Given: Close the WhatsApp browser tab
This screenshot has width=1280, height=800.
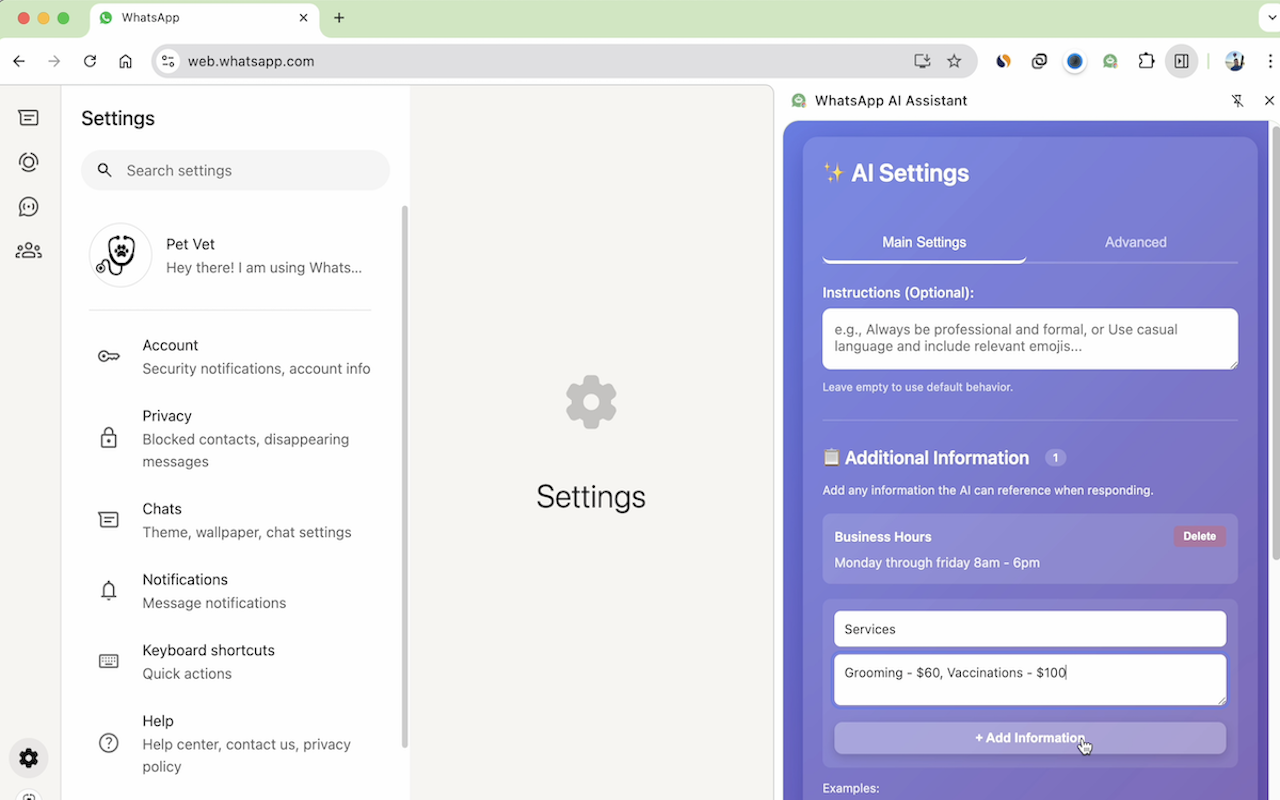Looking at the screenshot, I should [304, 18].
